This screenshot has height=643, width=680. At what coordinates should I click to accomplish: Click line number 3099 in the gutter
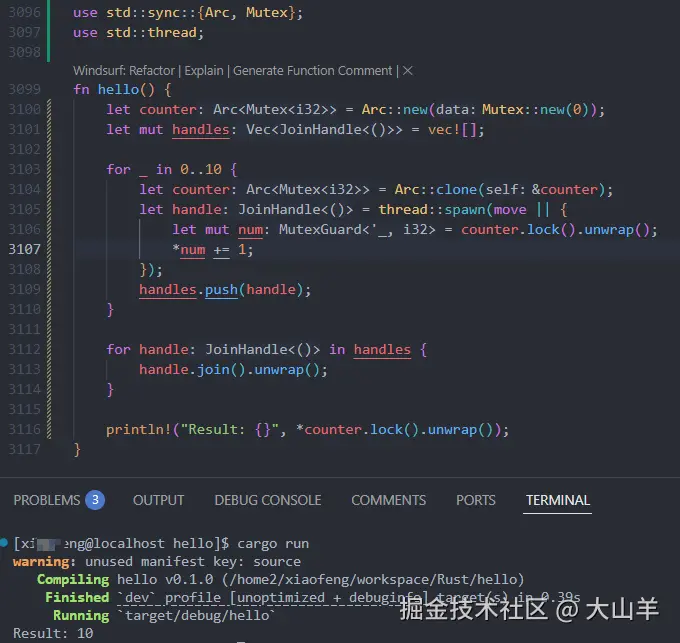click(x=22, y=89)
